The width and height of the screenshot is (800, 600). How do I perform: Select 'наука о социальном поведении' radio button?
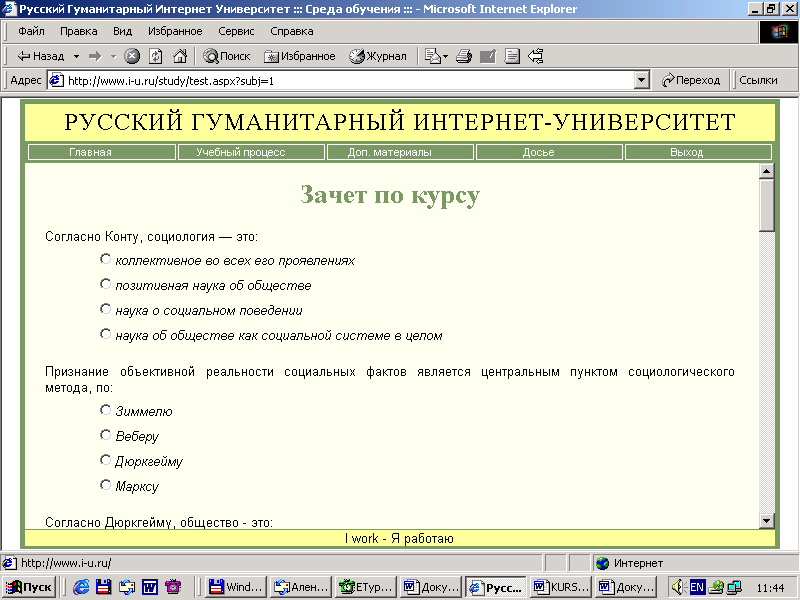(105, 309)
